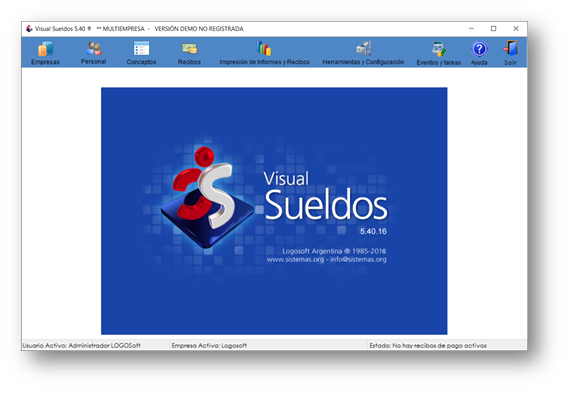Viewport: 570px width, 393px height.
Task: Click the Visual Sueldos title bar icon
Action: point(29,29)
